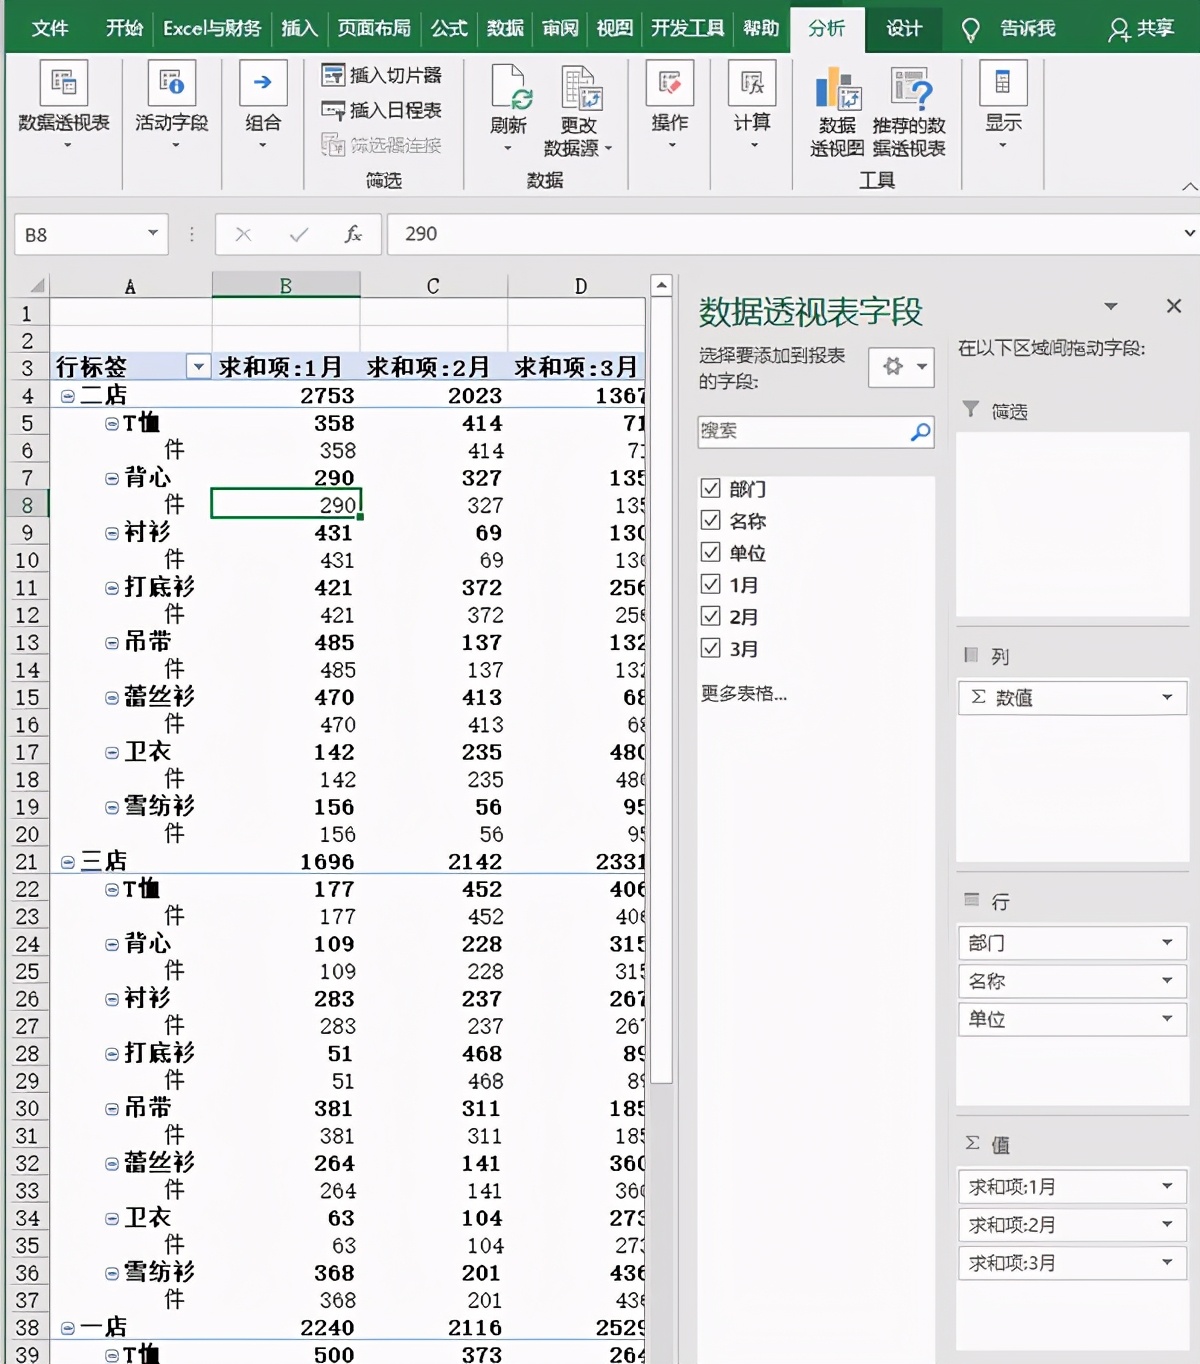This screenshot has width=1200, height=1364.
Task: Click the search magnifier in field list
Action: (920, 432)
